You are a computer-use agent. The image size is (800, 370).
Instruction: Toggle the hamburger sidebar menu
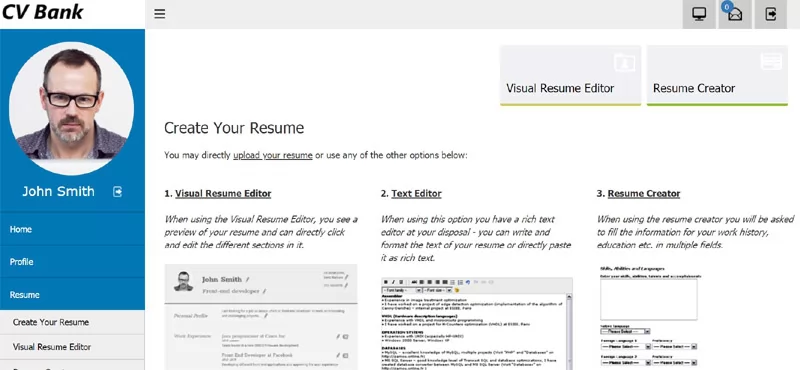tap(160, 14)
